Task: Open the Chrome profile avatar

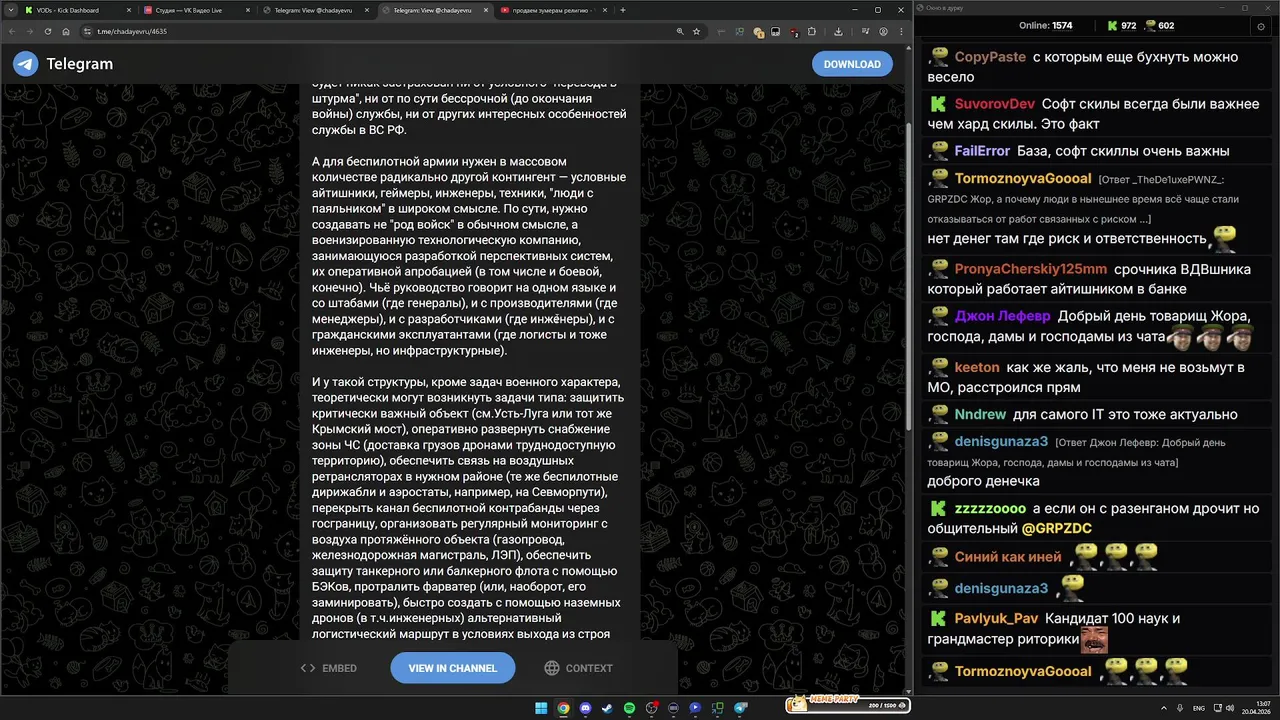Action: 884,31
